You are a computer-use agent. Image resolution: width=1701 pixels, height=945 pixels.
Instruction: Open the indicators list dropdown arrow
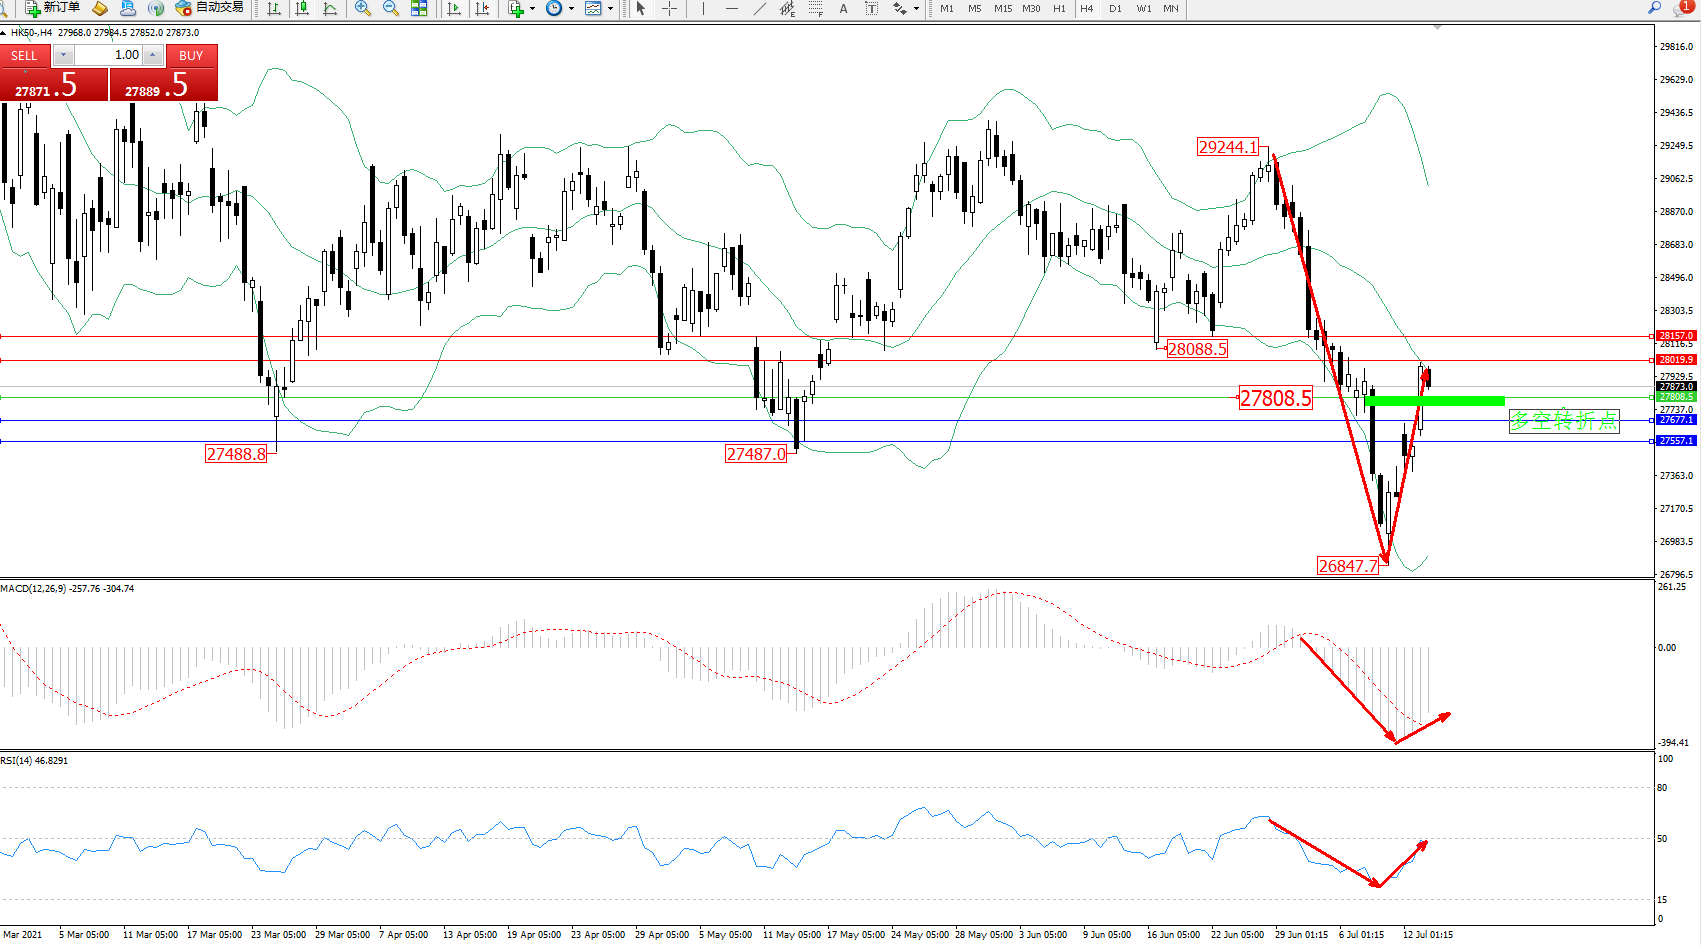[532, 8]
